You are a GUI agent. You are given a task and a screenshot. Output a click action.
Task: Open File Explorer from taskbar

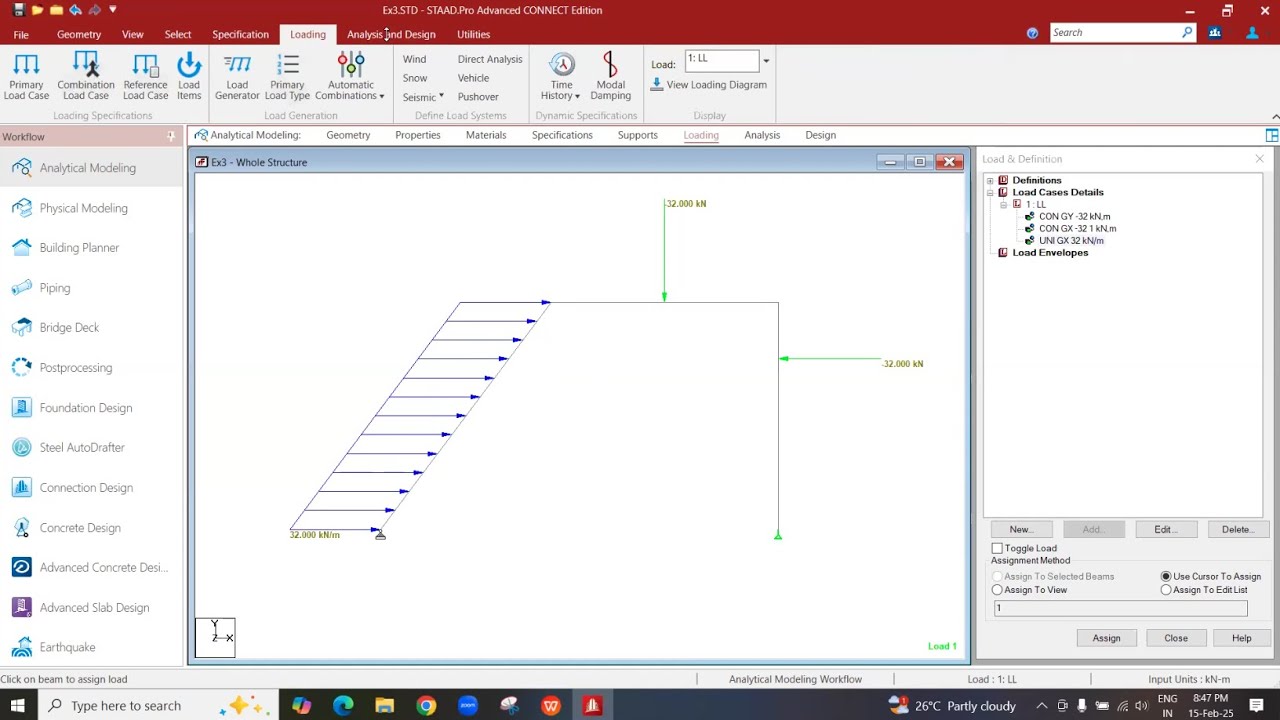tap(384, 706)
